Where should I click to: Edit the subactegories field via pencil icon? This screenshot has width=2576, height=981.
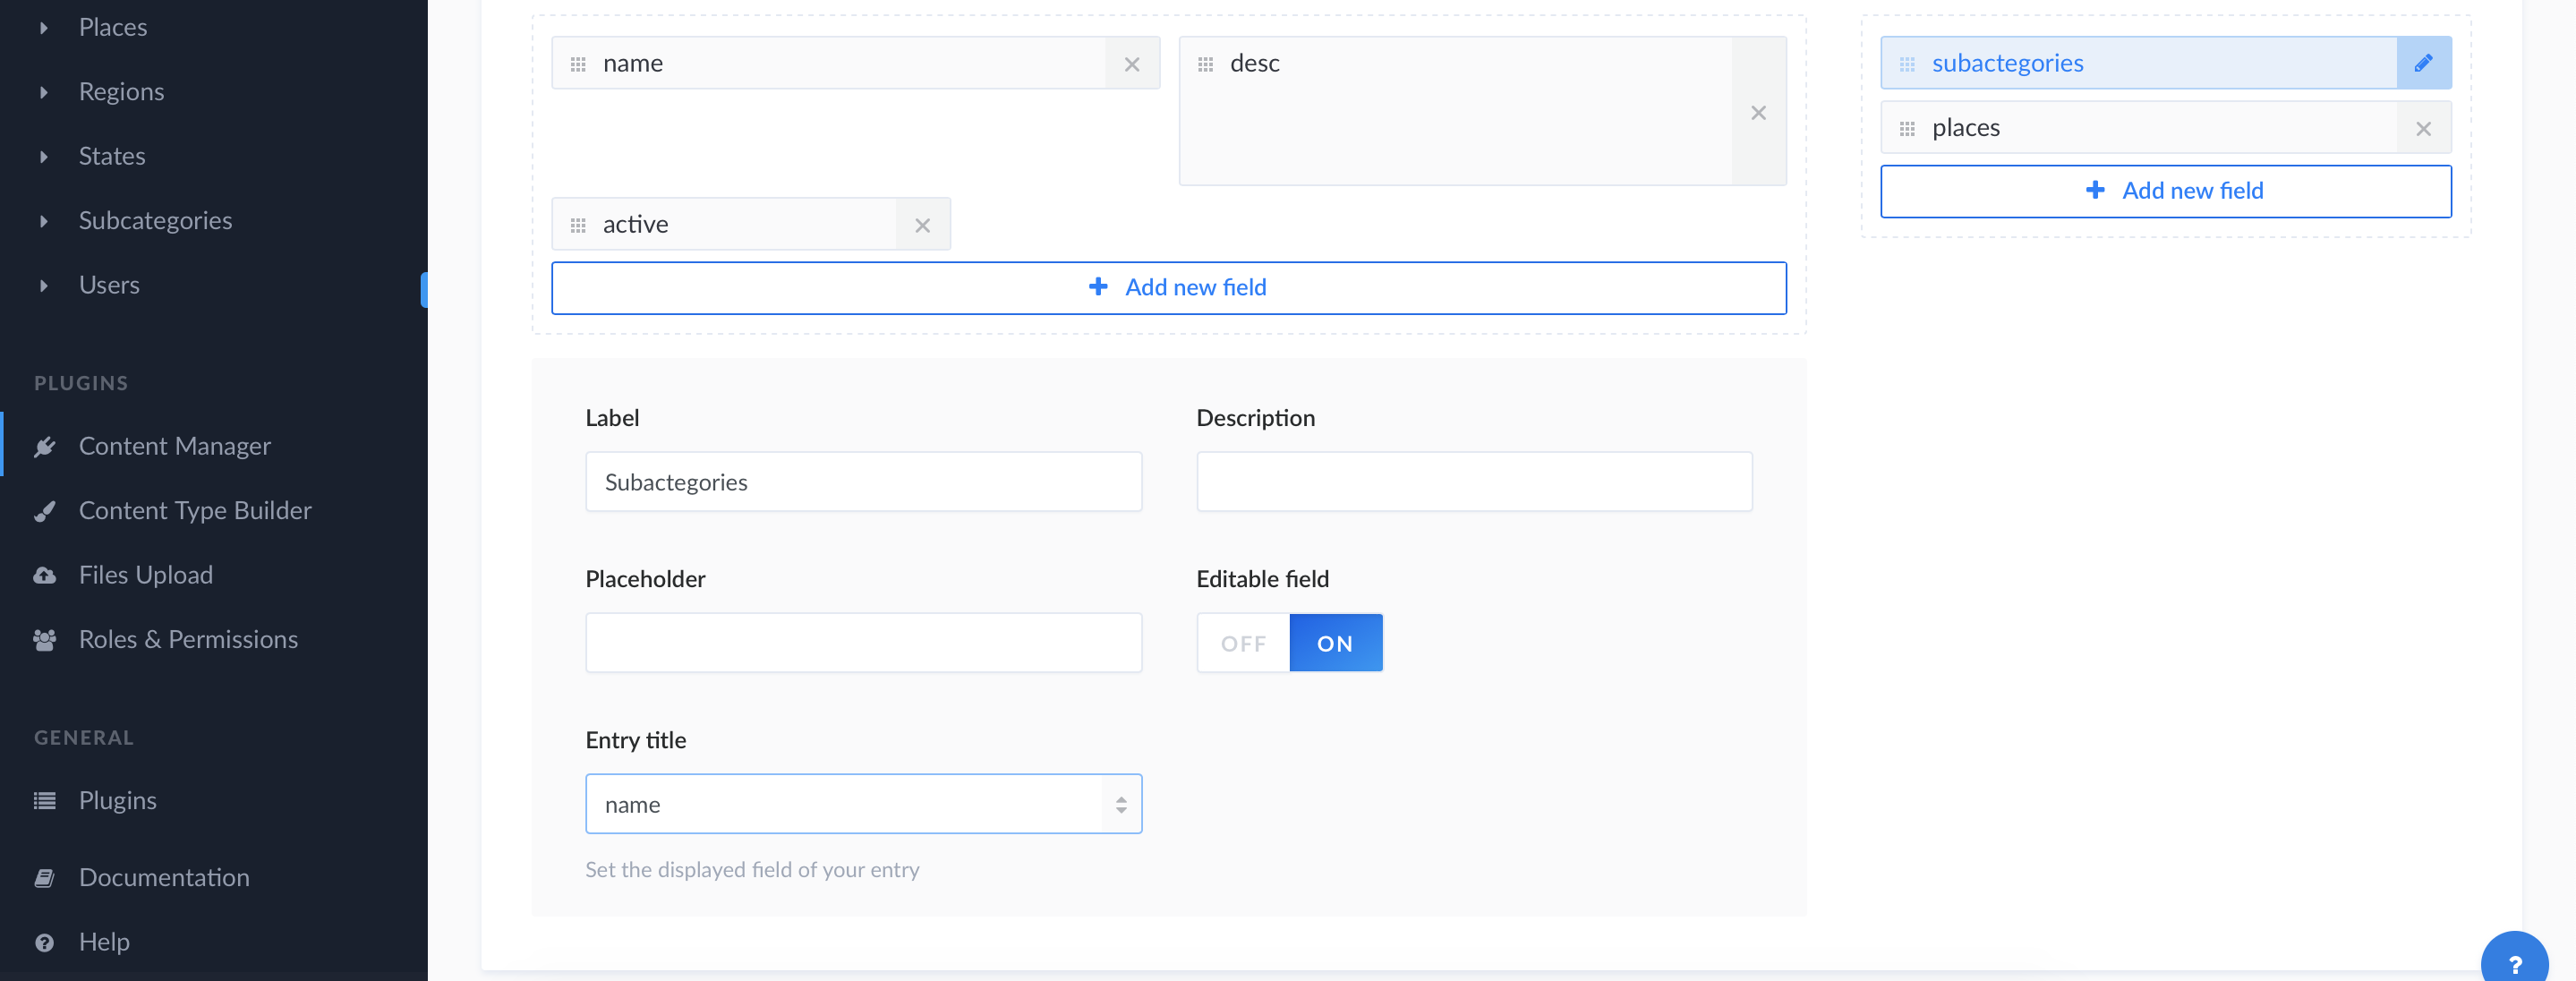tap(2424, 62)
